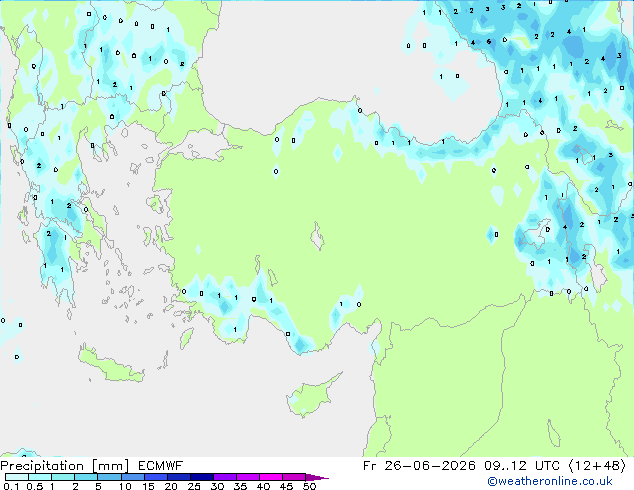Screen dimensions: 634x490
Task: Click the '10' legend scale label
Action: click(x=125, y=486)
